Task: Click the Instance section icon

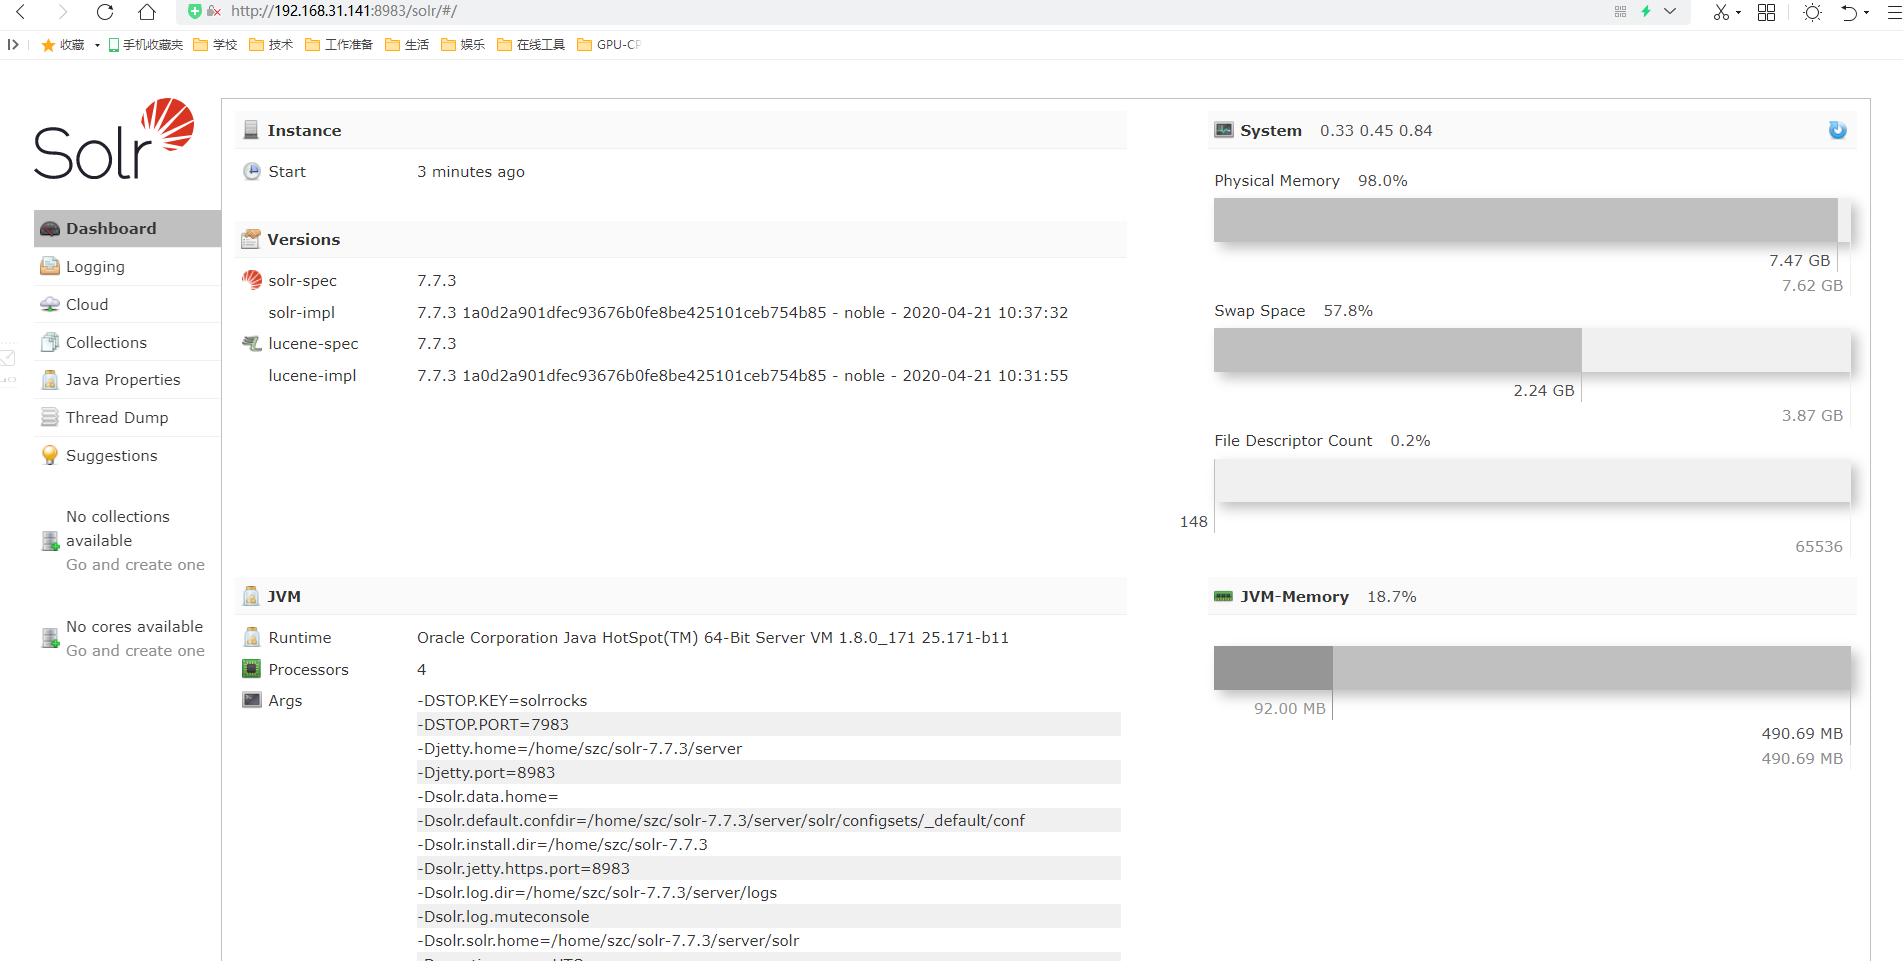Action: (x=251, y=130)
